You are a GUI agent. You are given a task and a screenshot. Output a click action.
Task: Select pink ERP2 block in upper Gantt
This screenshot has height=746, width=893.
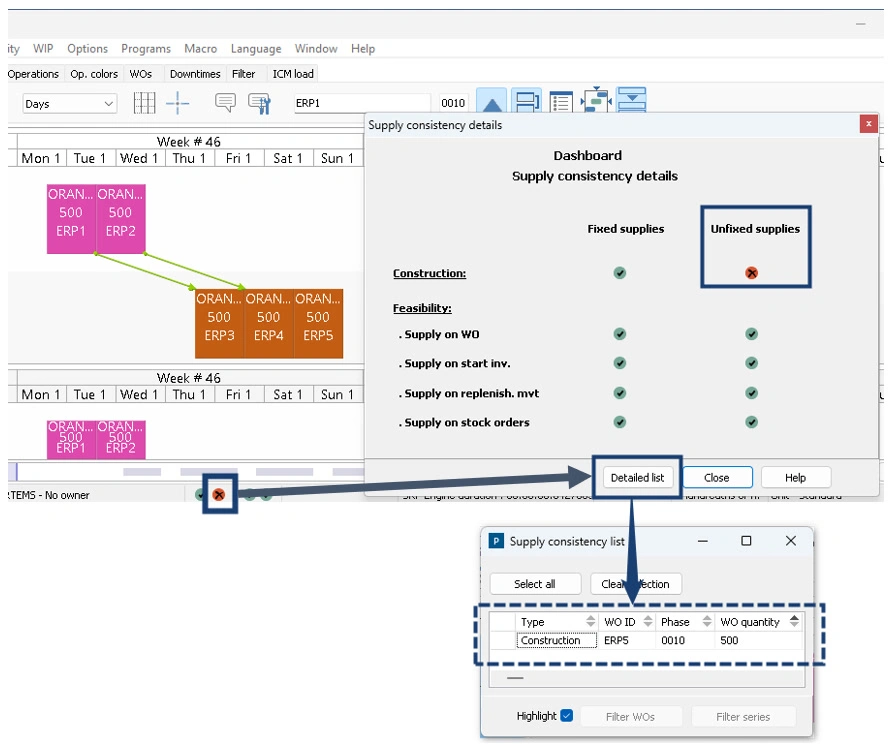121,219
